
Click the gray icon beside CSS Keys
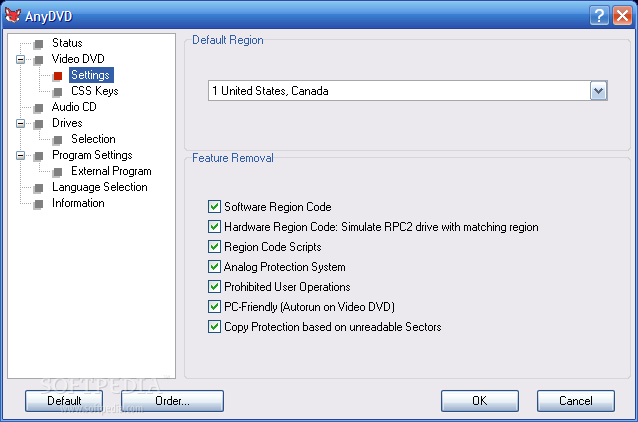pyautogui.click(x=58, y=91)
